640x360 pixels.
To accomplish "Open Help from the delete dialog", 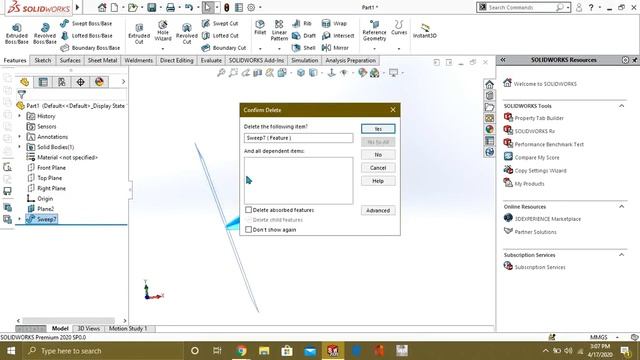I will (x=378, y=181).
